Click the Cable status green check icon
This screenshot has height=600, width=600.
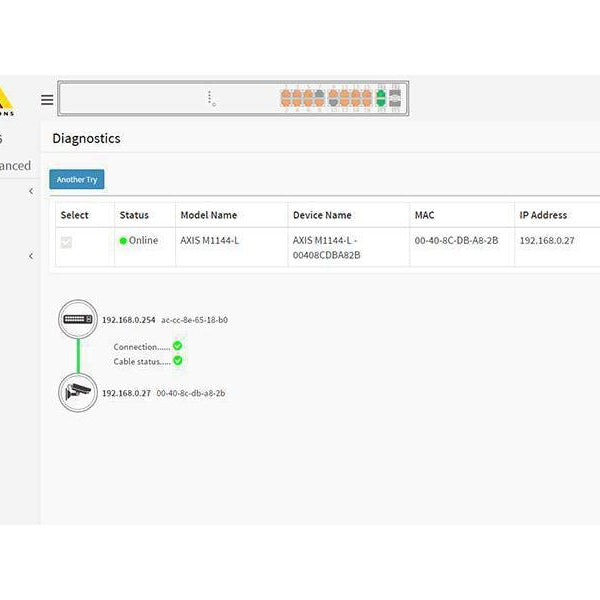point(178,360)
